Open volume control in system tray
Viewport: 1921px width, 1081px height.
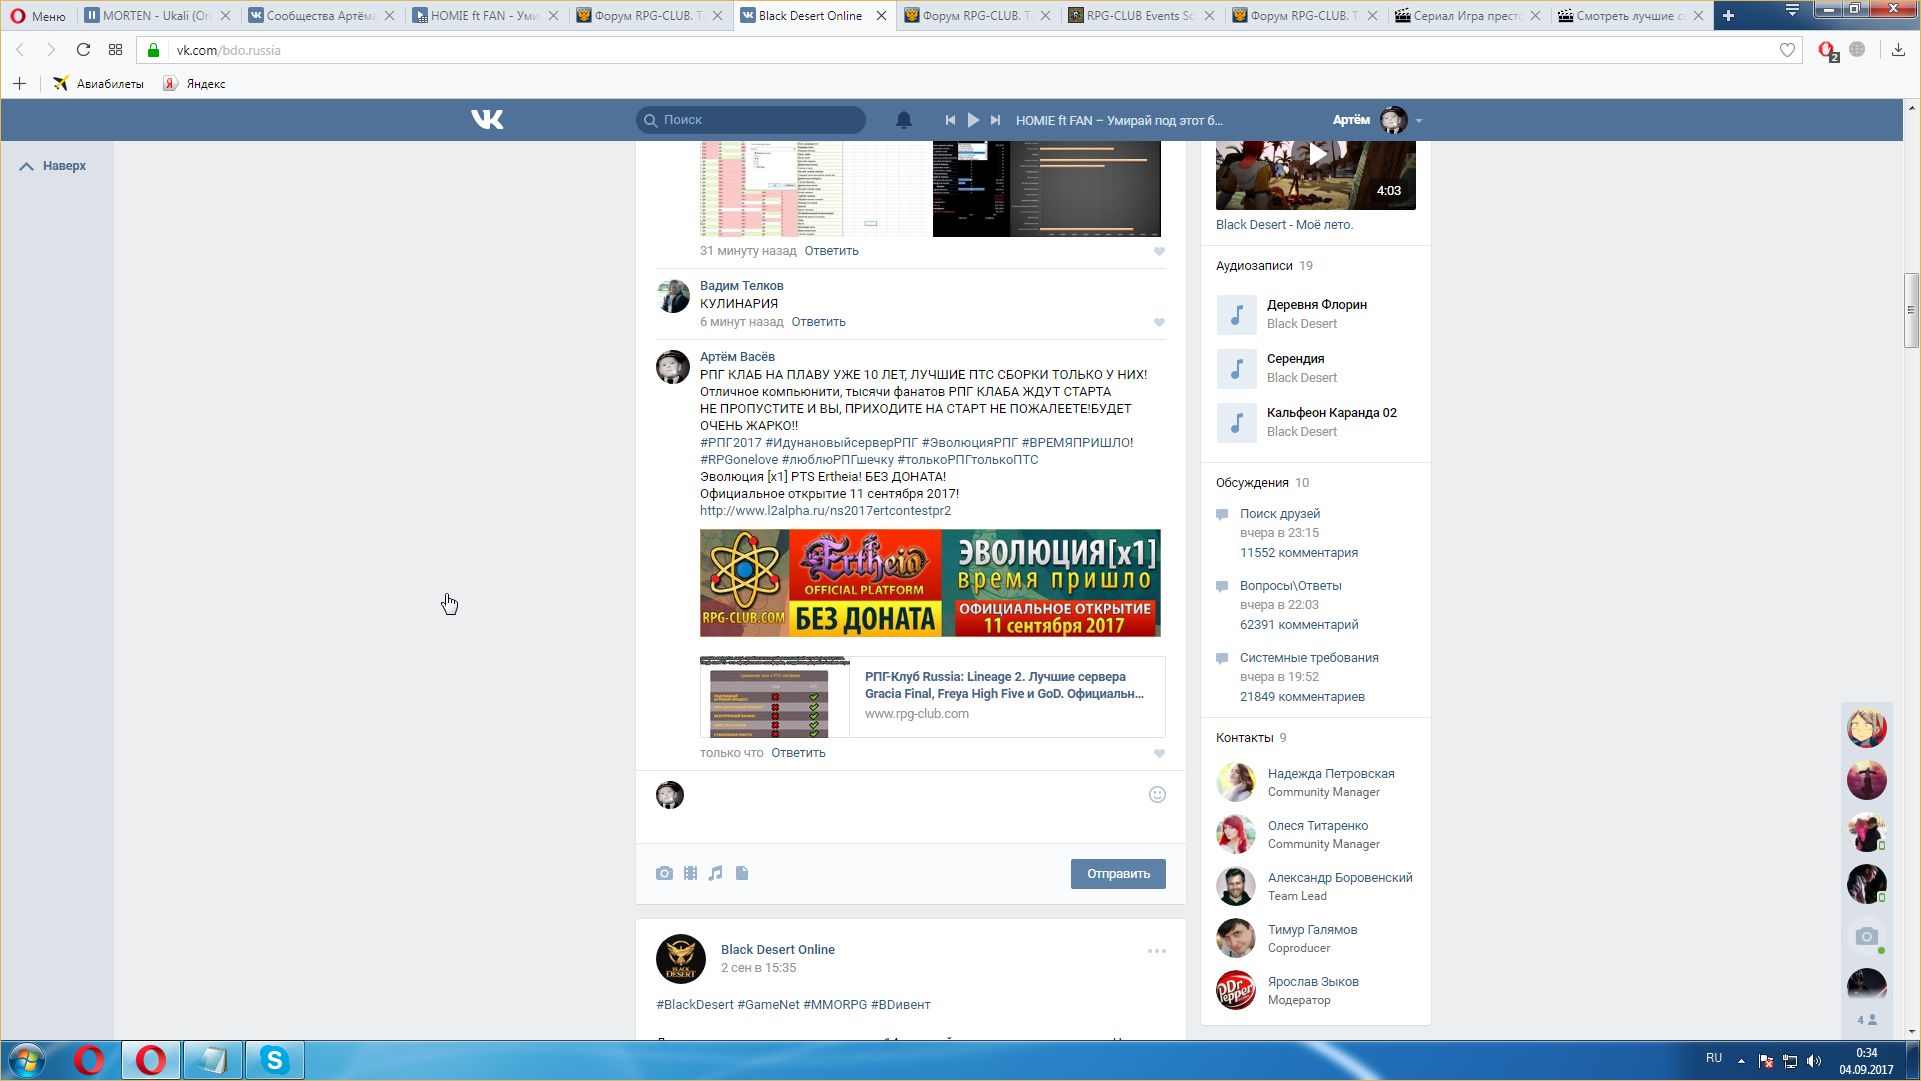(1814, 1061)
